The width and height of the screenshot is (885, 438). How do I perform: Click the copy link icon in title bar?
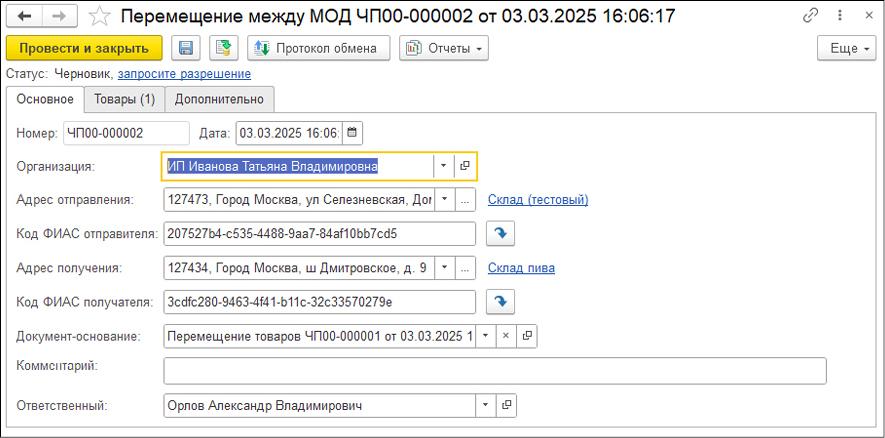(x=811, y=16)
